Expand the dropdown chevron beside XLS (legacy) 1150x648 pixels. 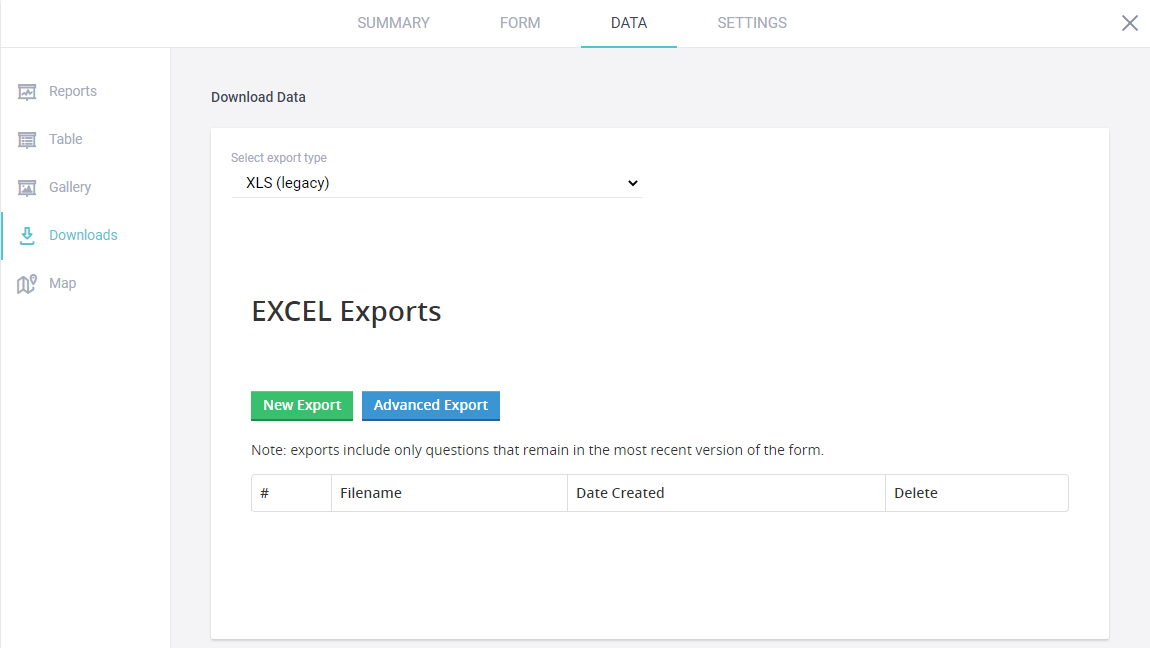tap(631, 183)
